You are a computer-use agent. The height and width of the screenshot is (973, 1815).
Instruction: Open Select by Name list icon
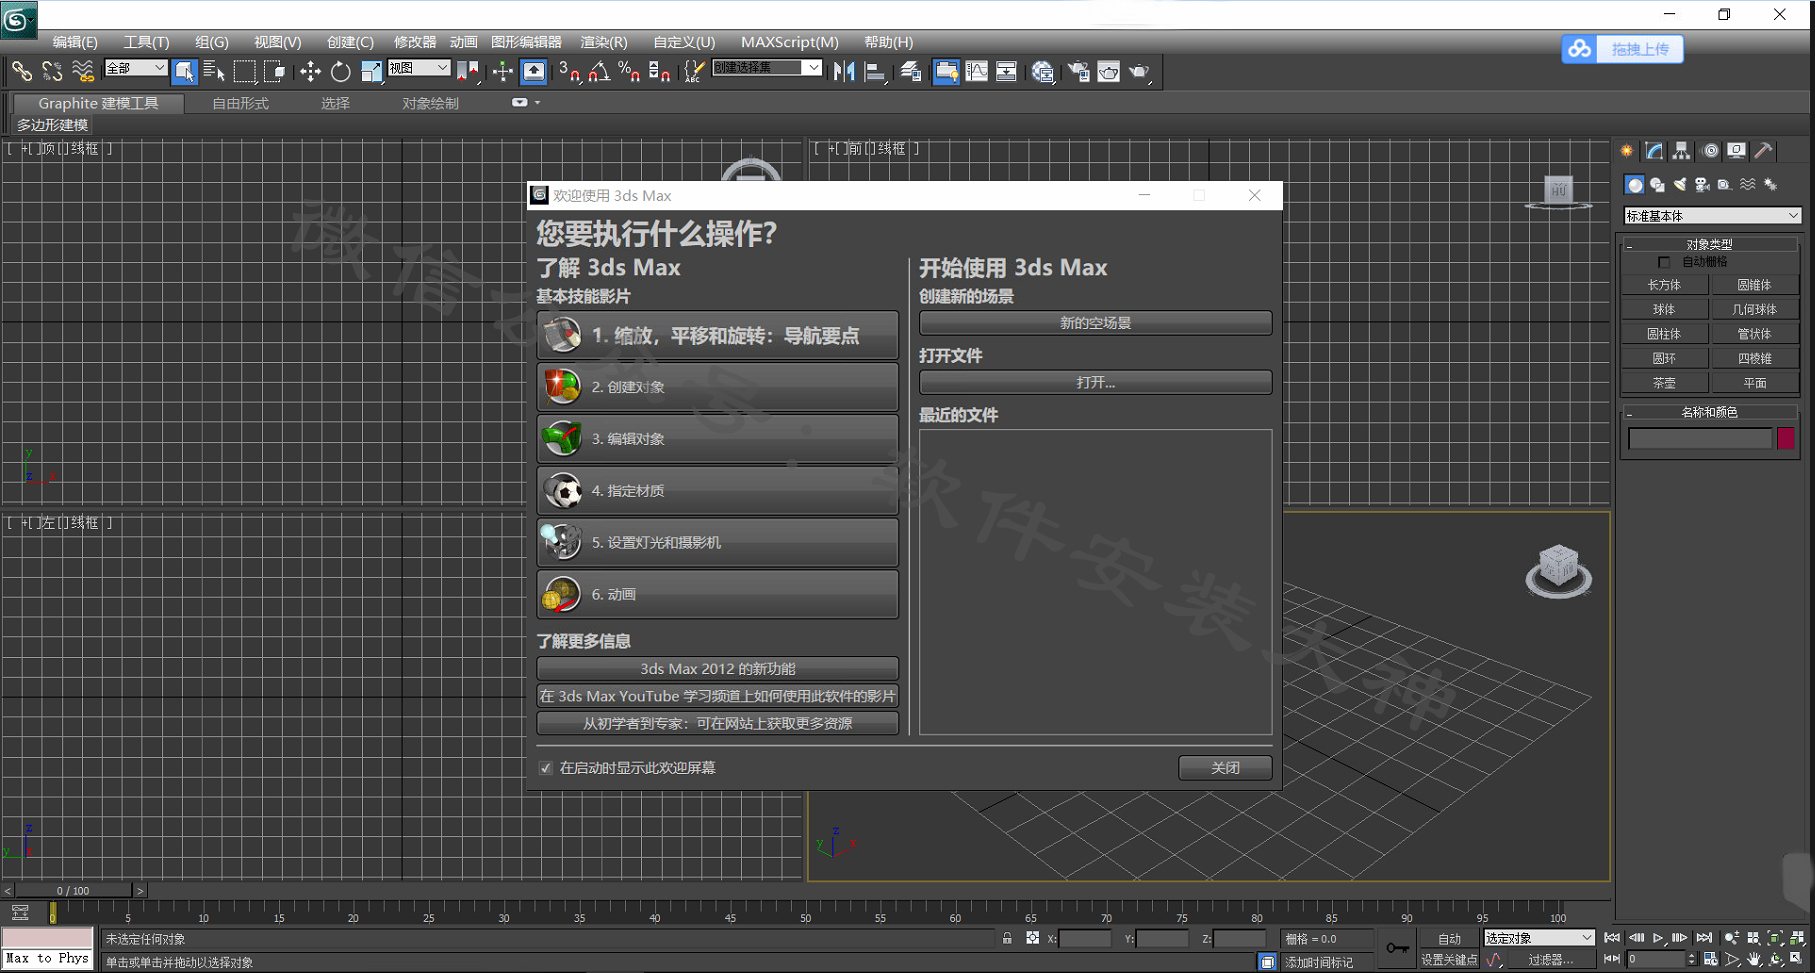click(214, 71)
